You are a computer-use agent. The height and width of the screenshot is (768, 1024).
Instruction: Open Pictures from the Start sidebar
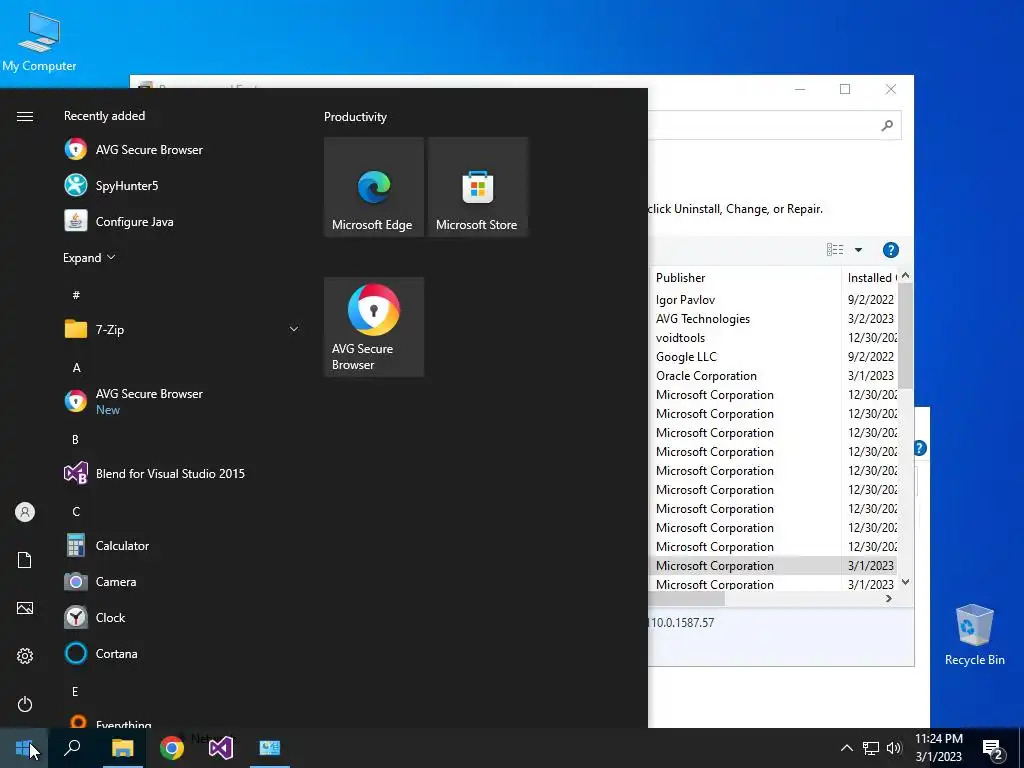click(25, 608)
